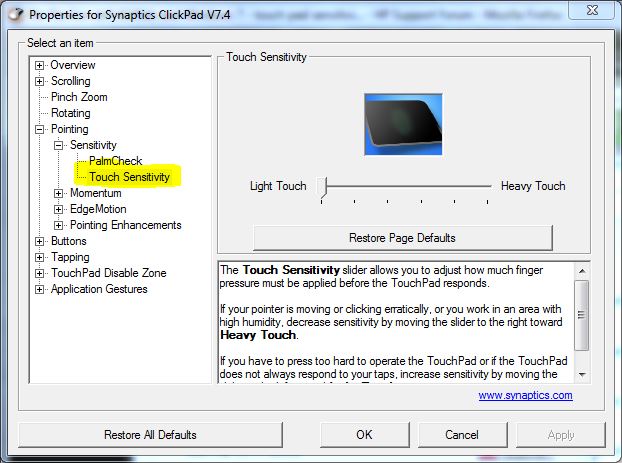The width and height of the screenshot is (622, 463).
Task: Click the Synaptics title bar icon
Action: 16,15
